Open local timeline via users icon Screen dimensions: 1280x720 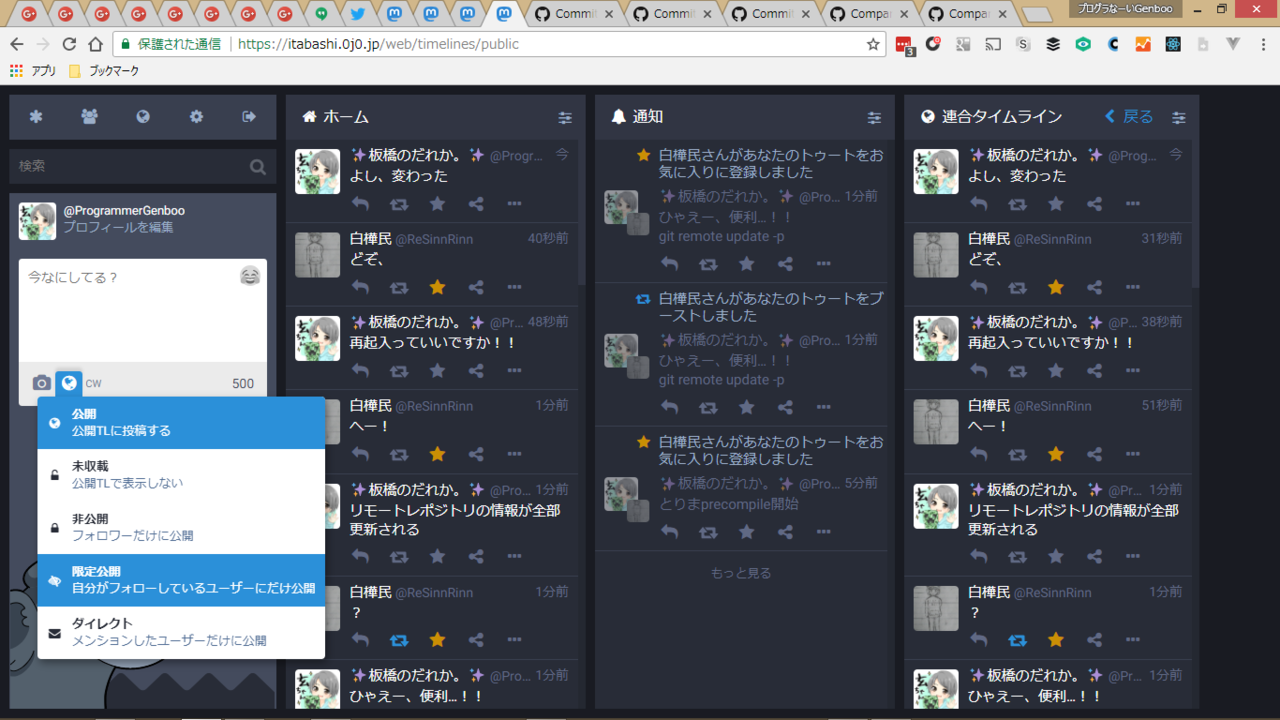coord(90,117)
